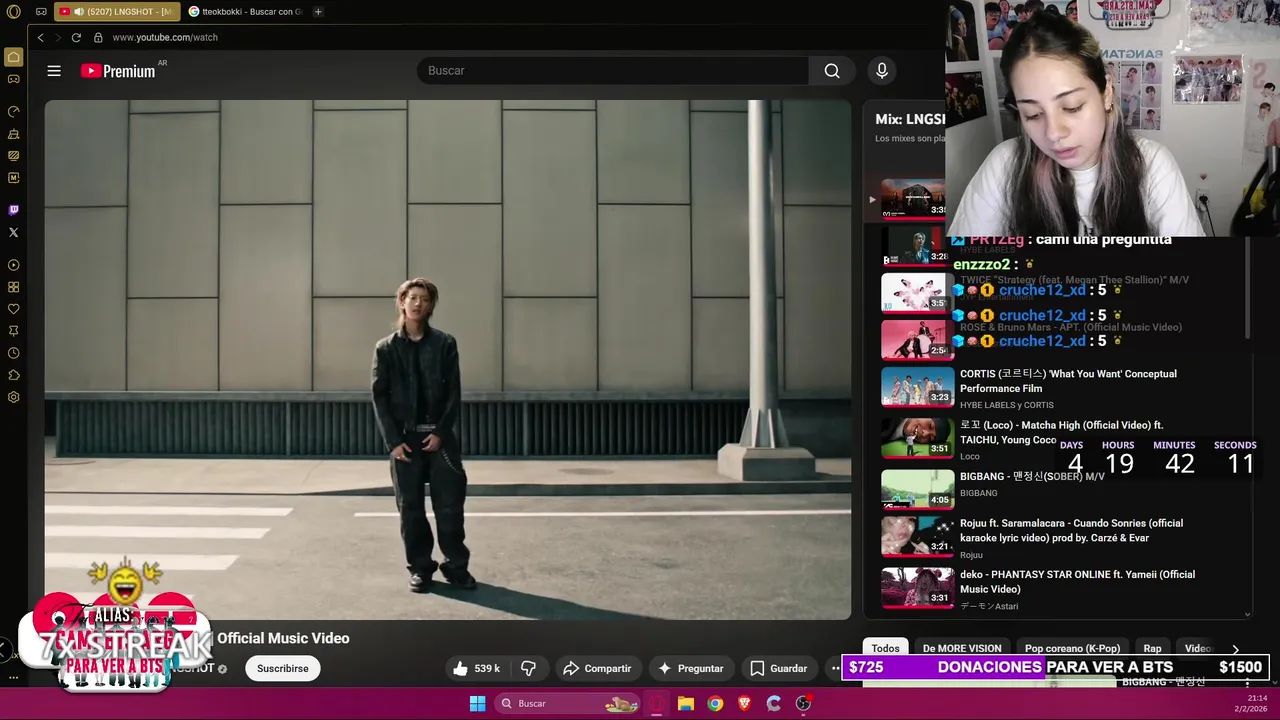This screenshot has width=1280, height=720.
Task: Reload the page
Action: tap(76, 37)
